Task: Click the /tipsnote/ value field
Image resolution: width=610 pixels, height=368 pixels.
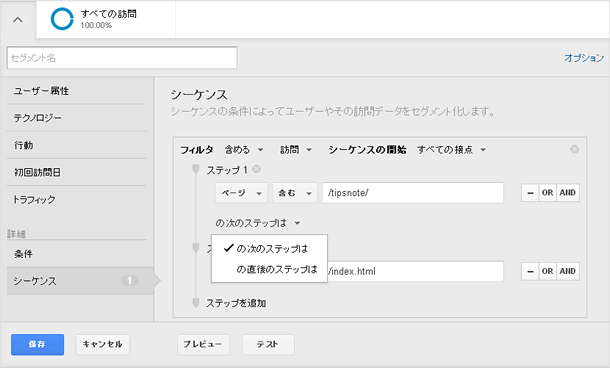Action: pyautogui.click(x=413, y=193)
